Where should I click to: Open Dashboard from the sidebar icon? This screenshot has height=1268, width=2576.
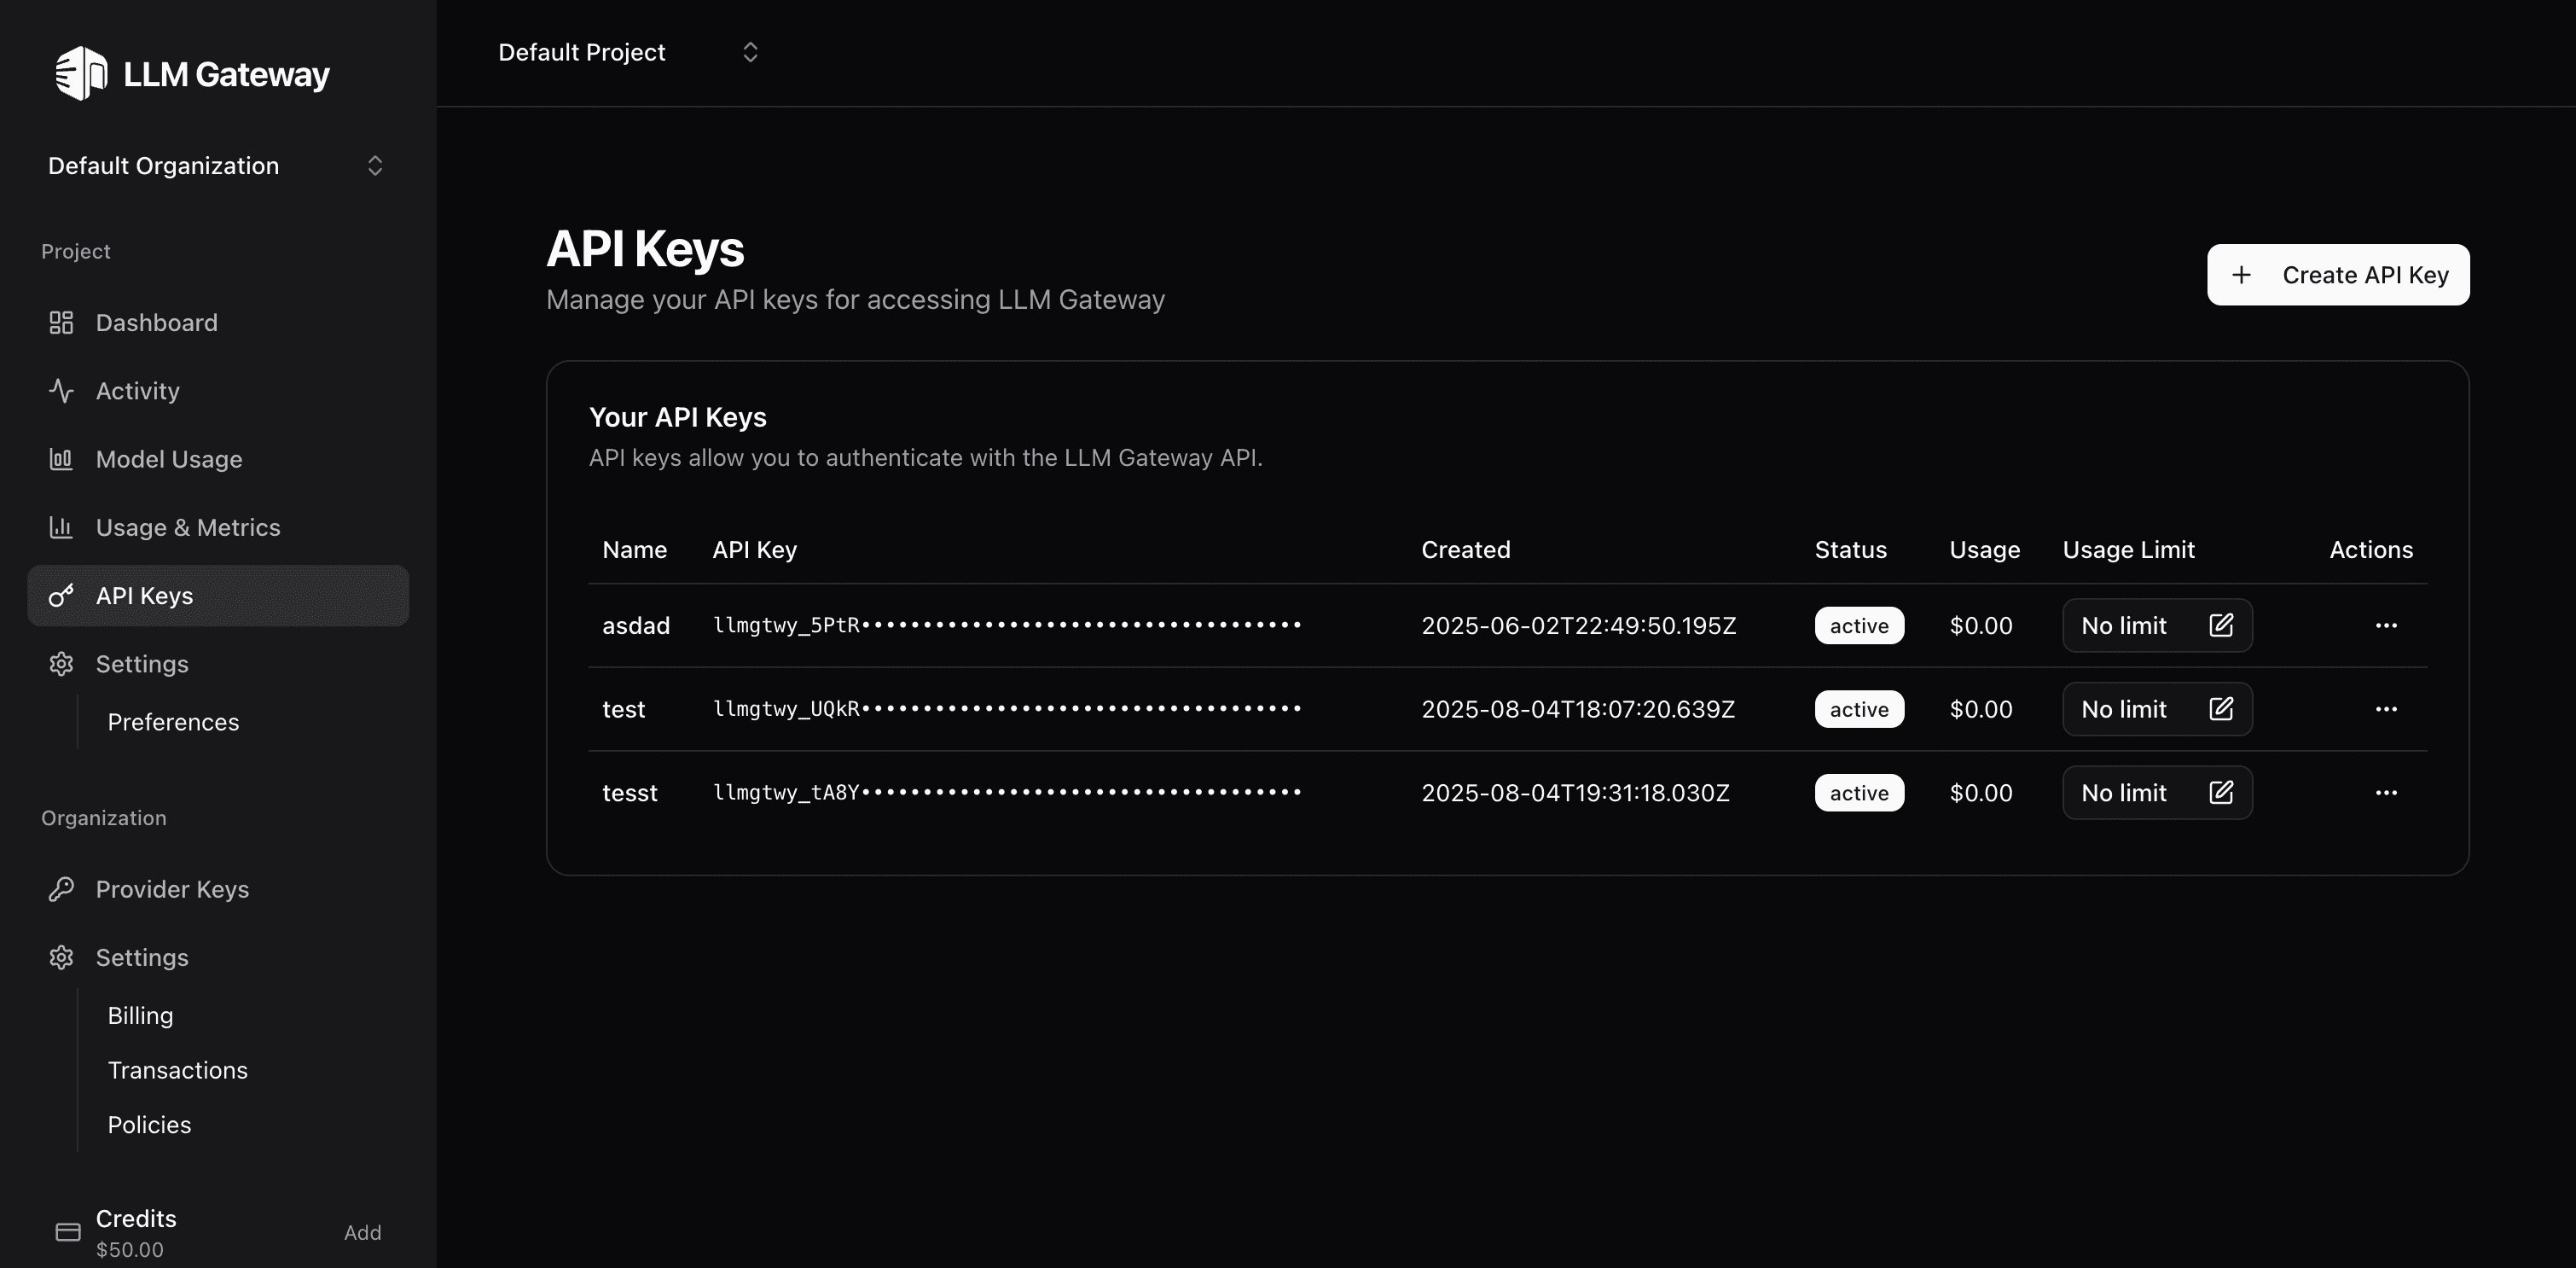click(61, 322)
